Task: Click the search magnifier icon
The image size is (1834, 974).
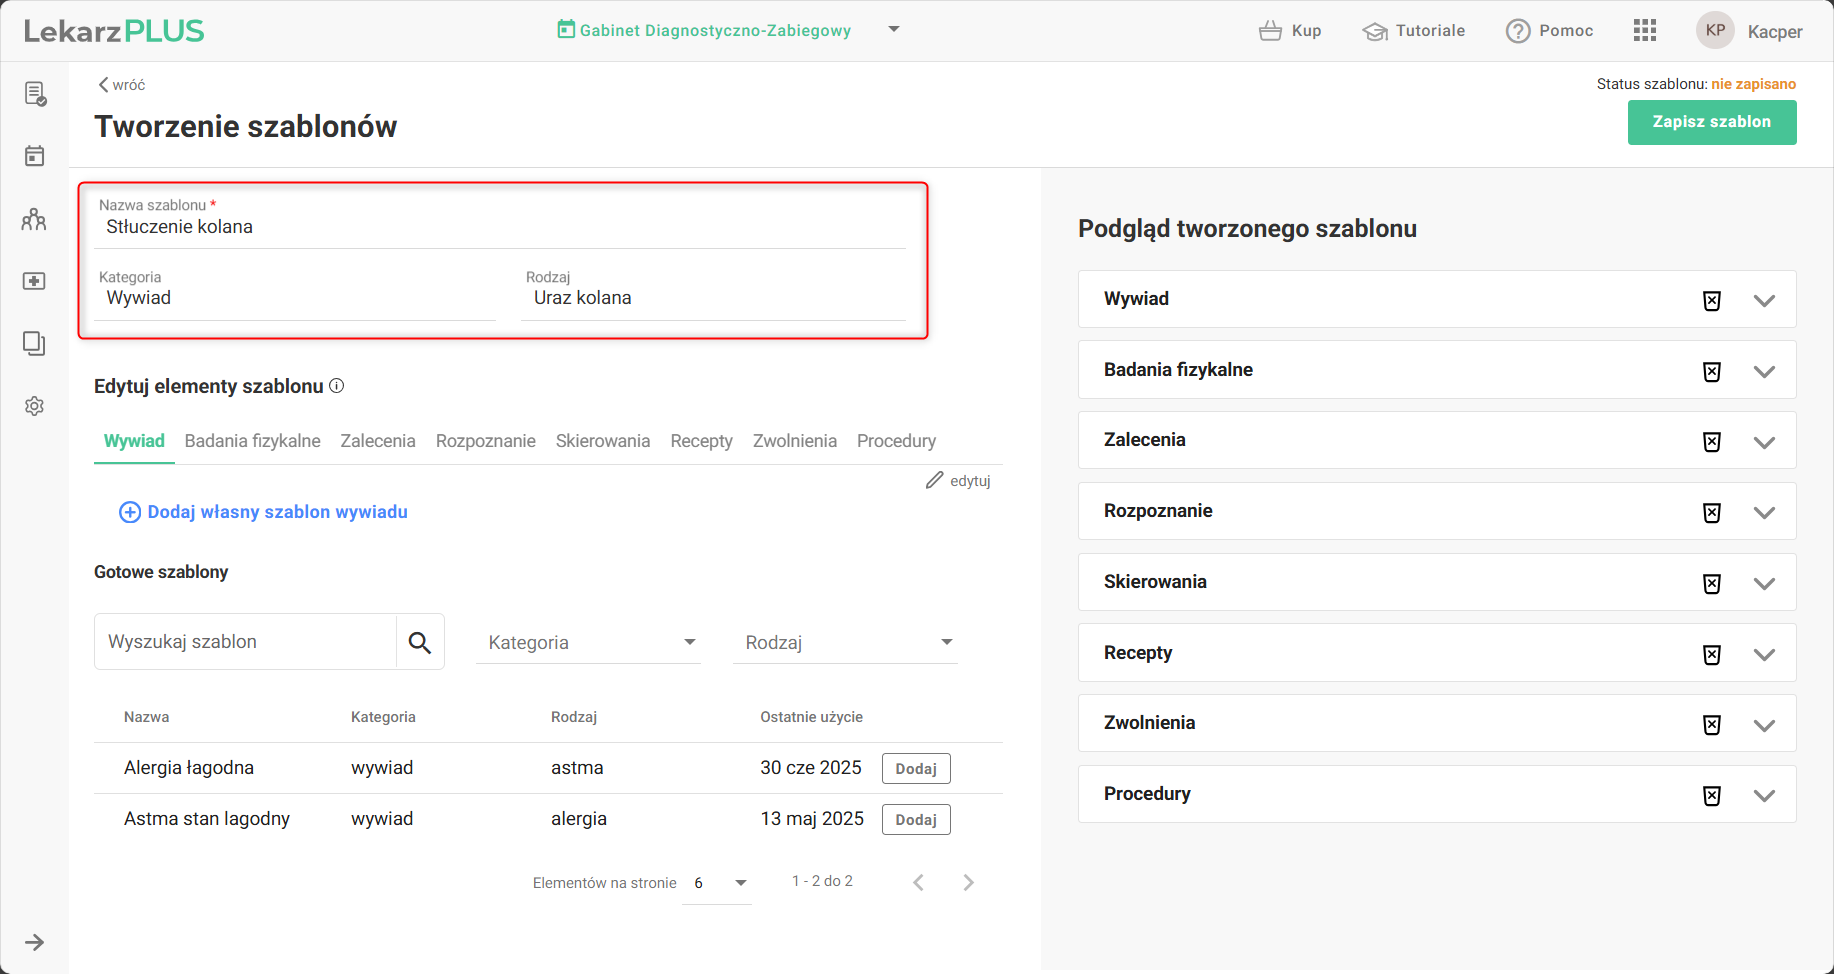Action: pyautogui.click(x=420, y=642)
